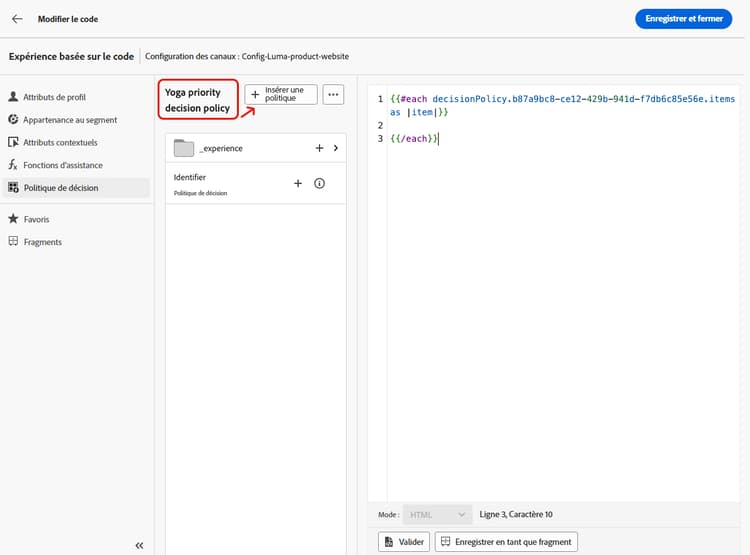
Task: Open Attributs de profil section
Action: point(54,97)
